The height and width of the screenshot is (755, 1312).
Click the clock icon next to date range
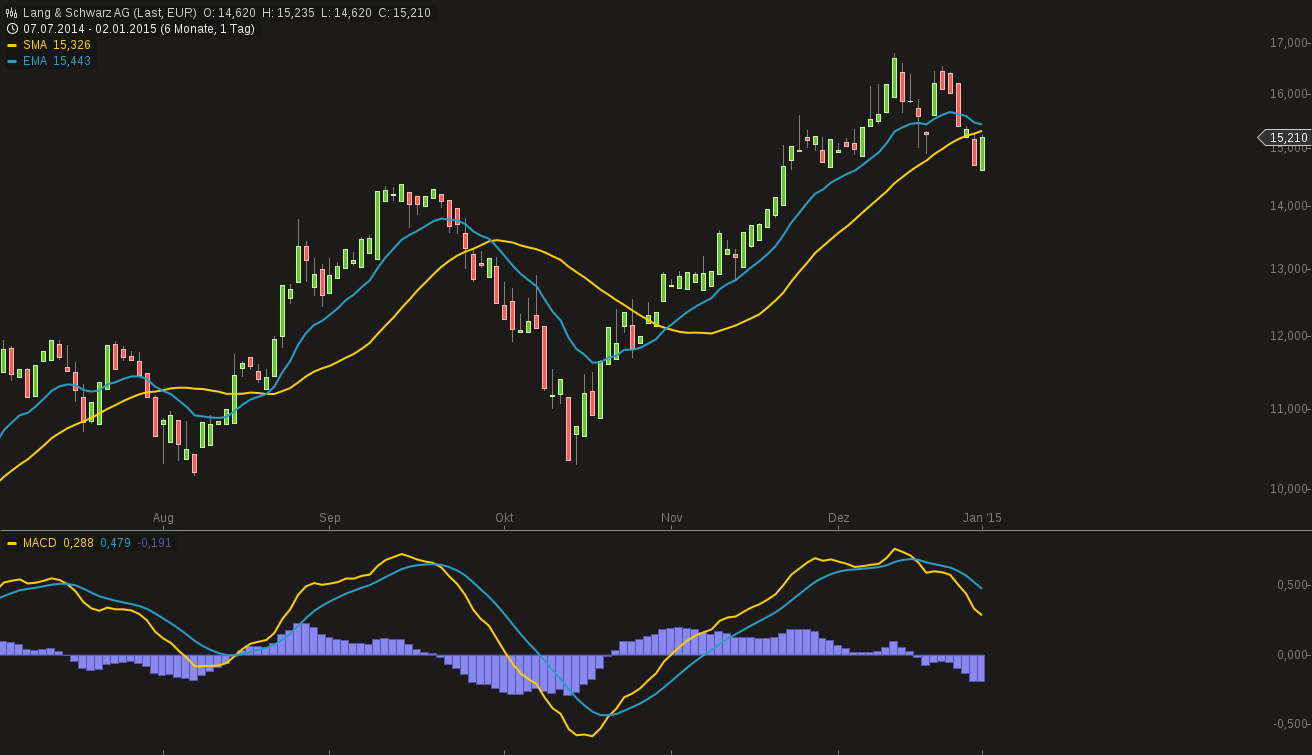pyautogui.click(x=12, y=29)
